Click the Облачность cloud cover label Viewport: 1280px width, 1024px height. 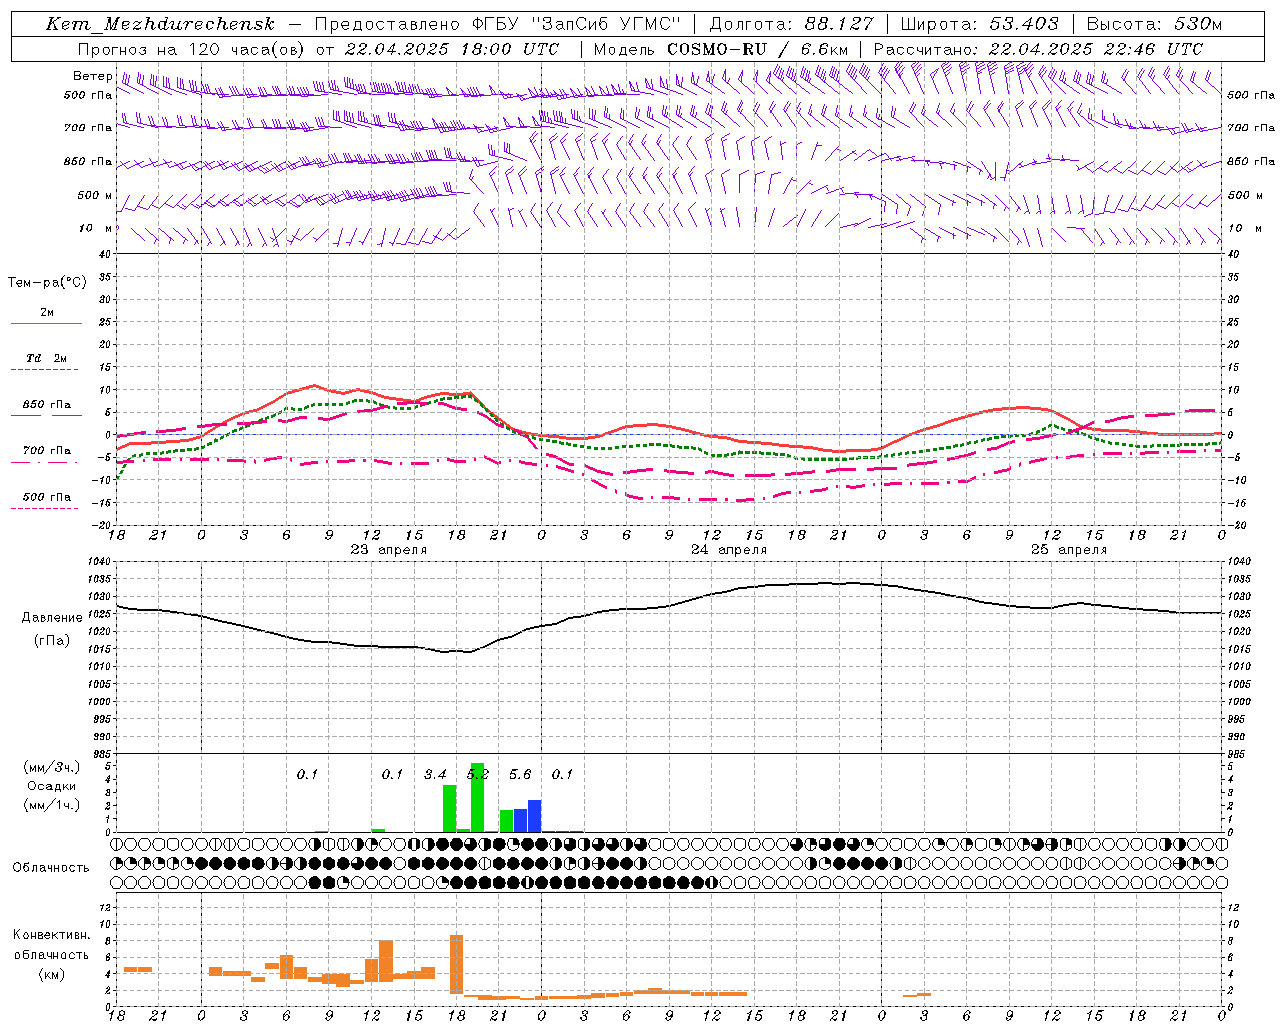51,867
